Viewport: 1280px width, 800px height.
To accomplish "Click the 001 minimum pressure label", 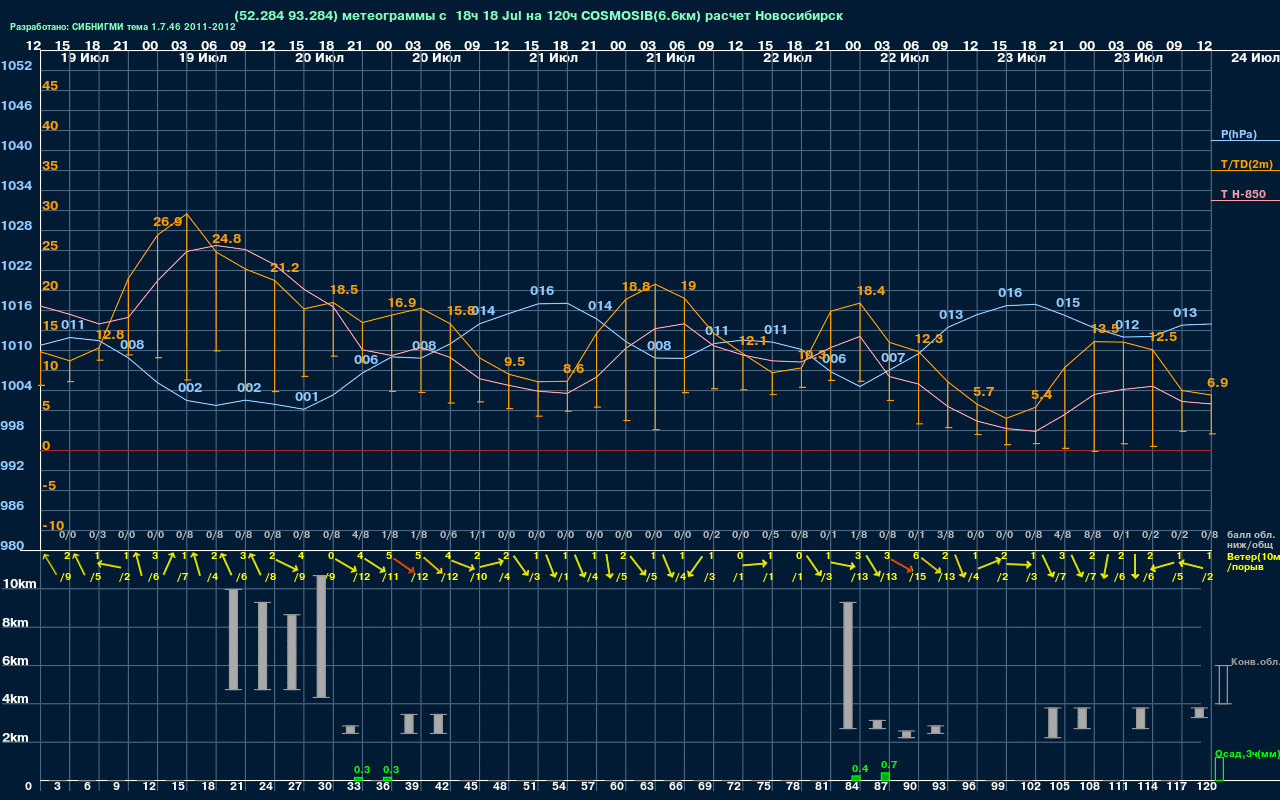I will click(307, 397).
